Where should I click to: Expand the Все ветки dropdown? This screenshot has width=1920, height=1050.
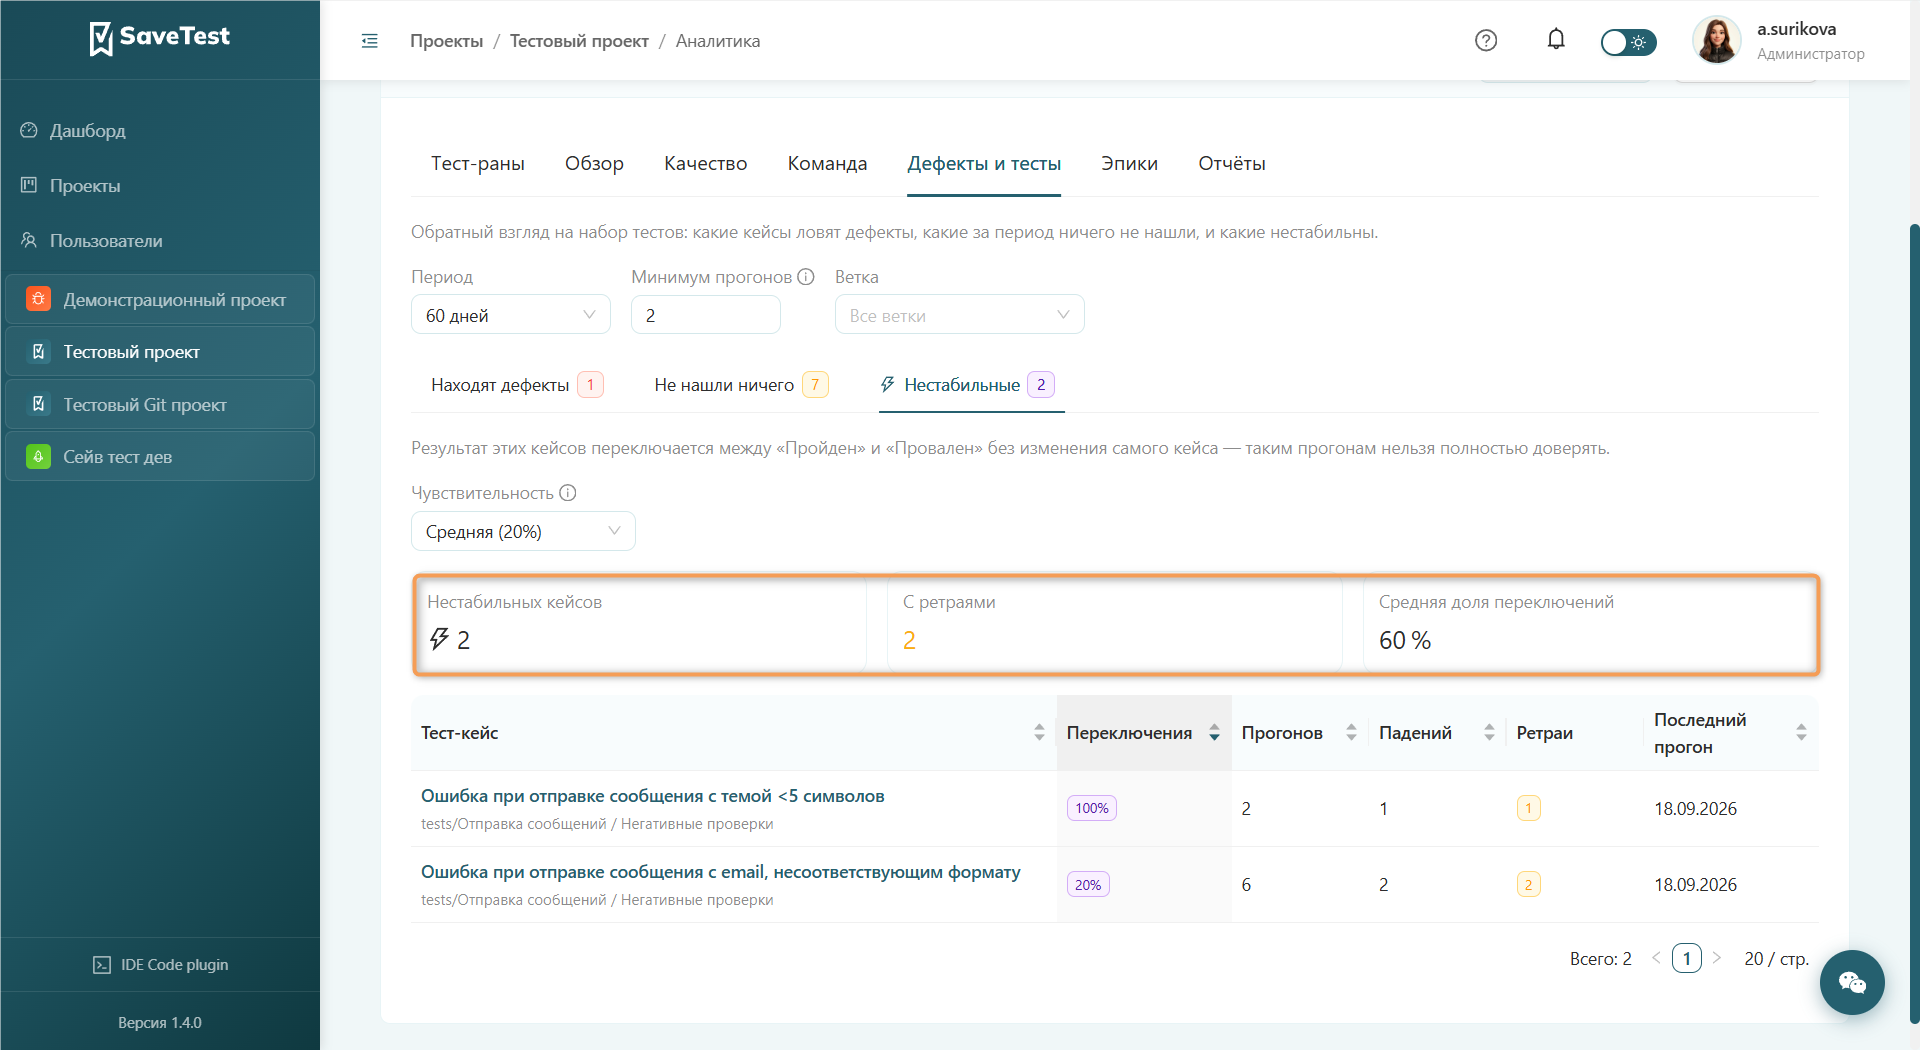coord(959,315)
